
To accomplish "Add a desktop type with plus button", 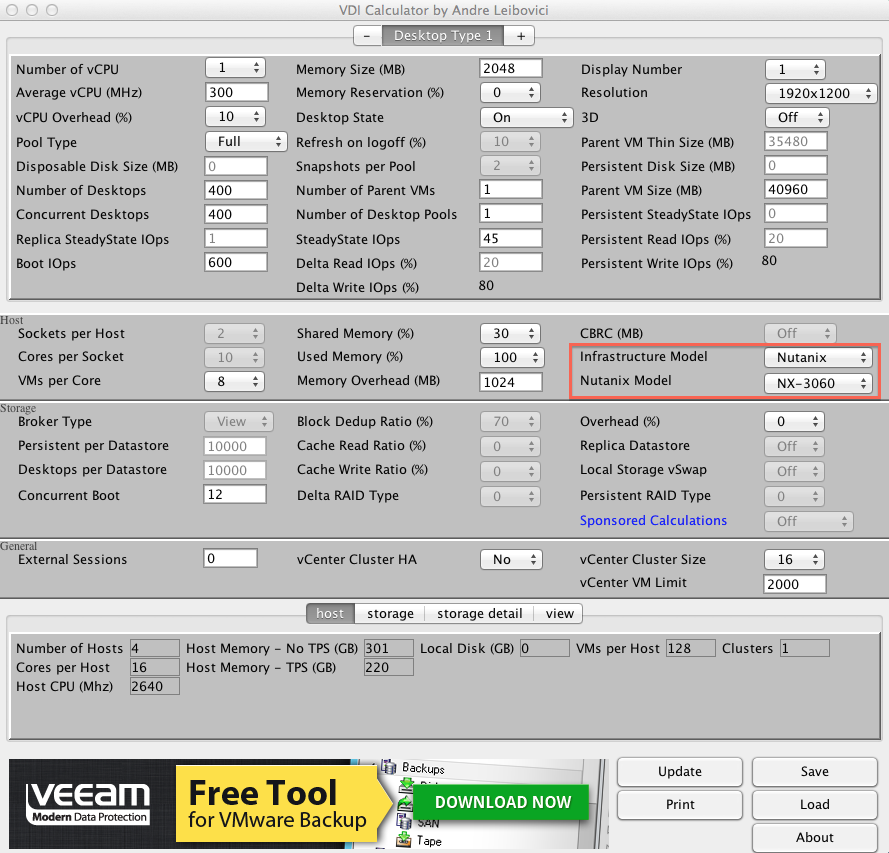I will [520, 36].
